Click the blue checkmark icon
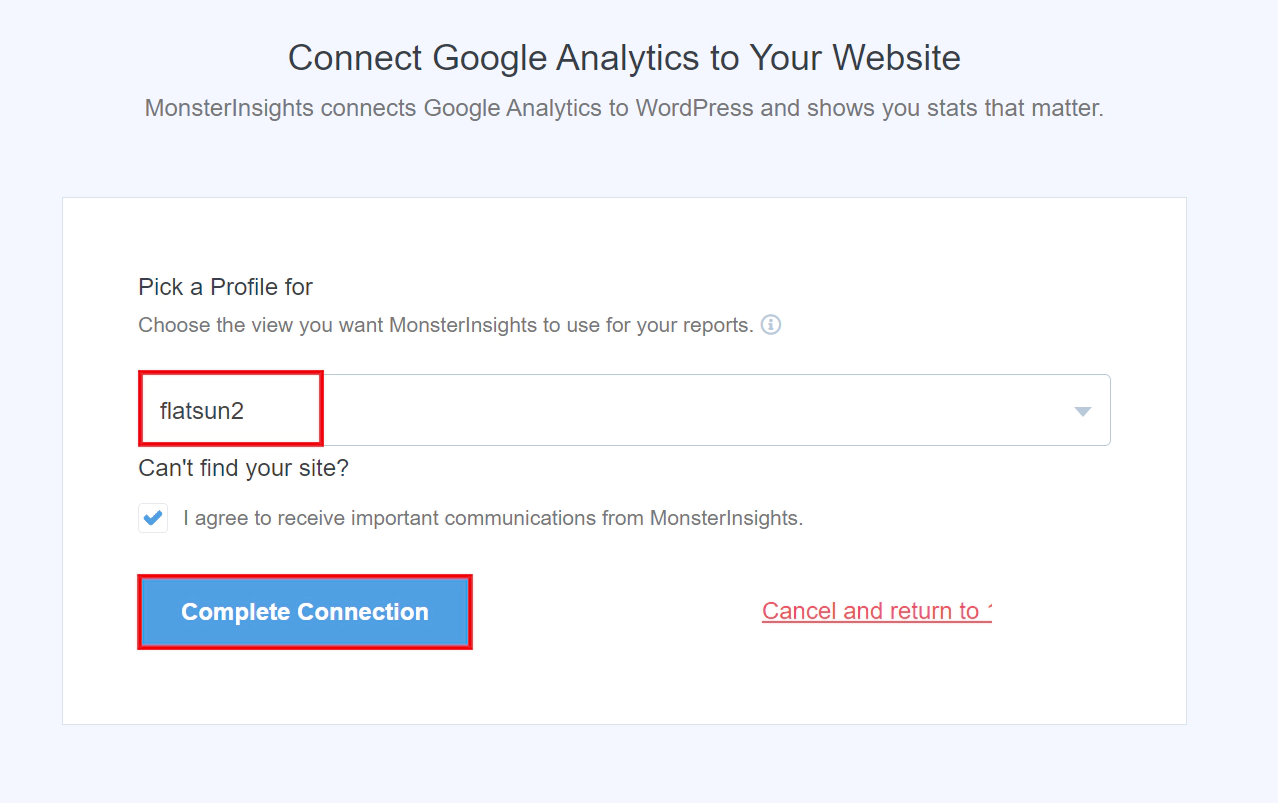Viewport: 1278px width, 803px height. 153,518
